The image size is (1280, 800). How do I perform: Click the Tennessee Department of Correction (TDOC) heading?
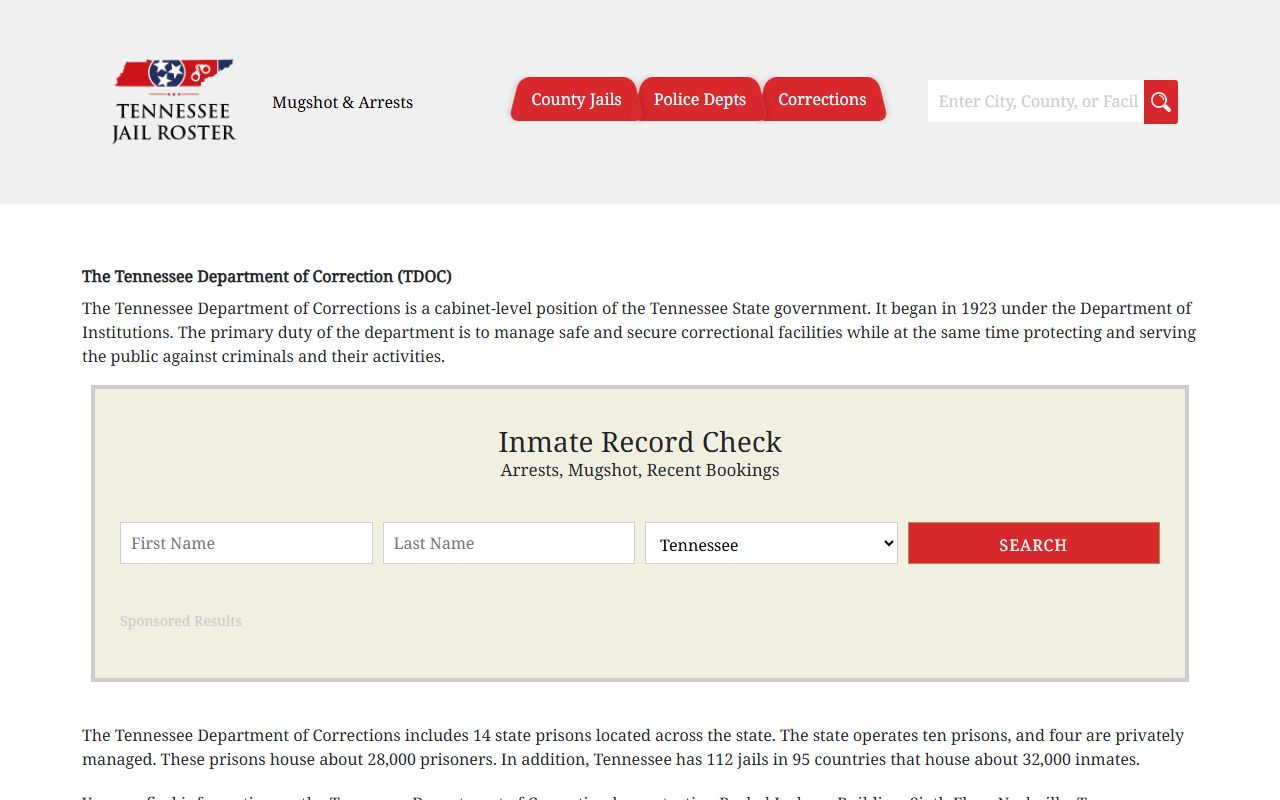click(x=267, y=276)
